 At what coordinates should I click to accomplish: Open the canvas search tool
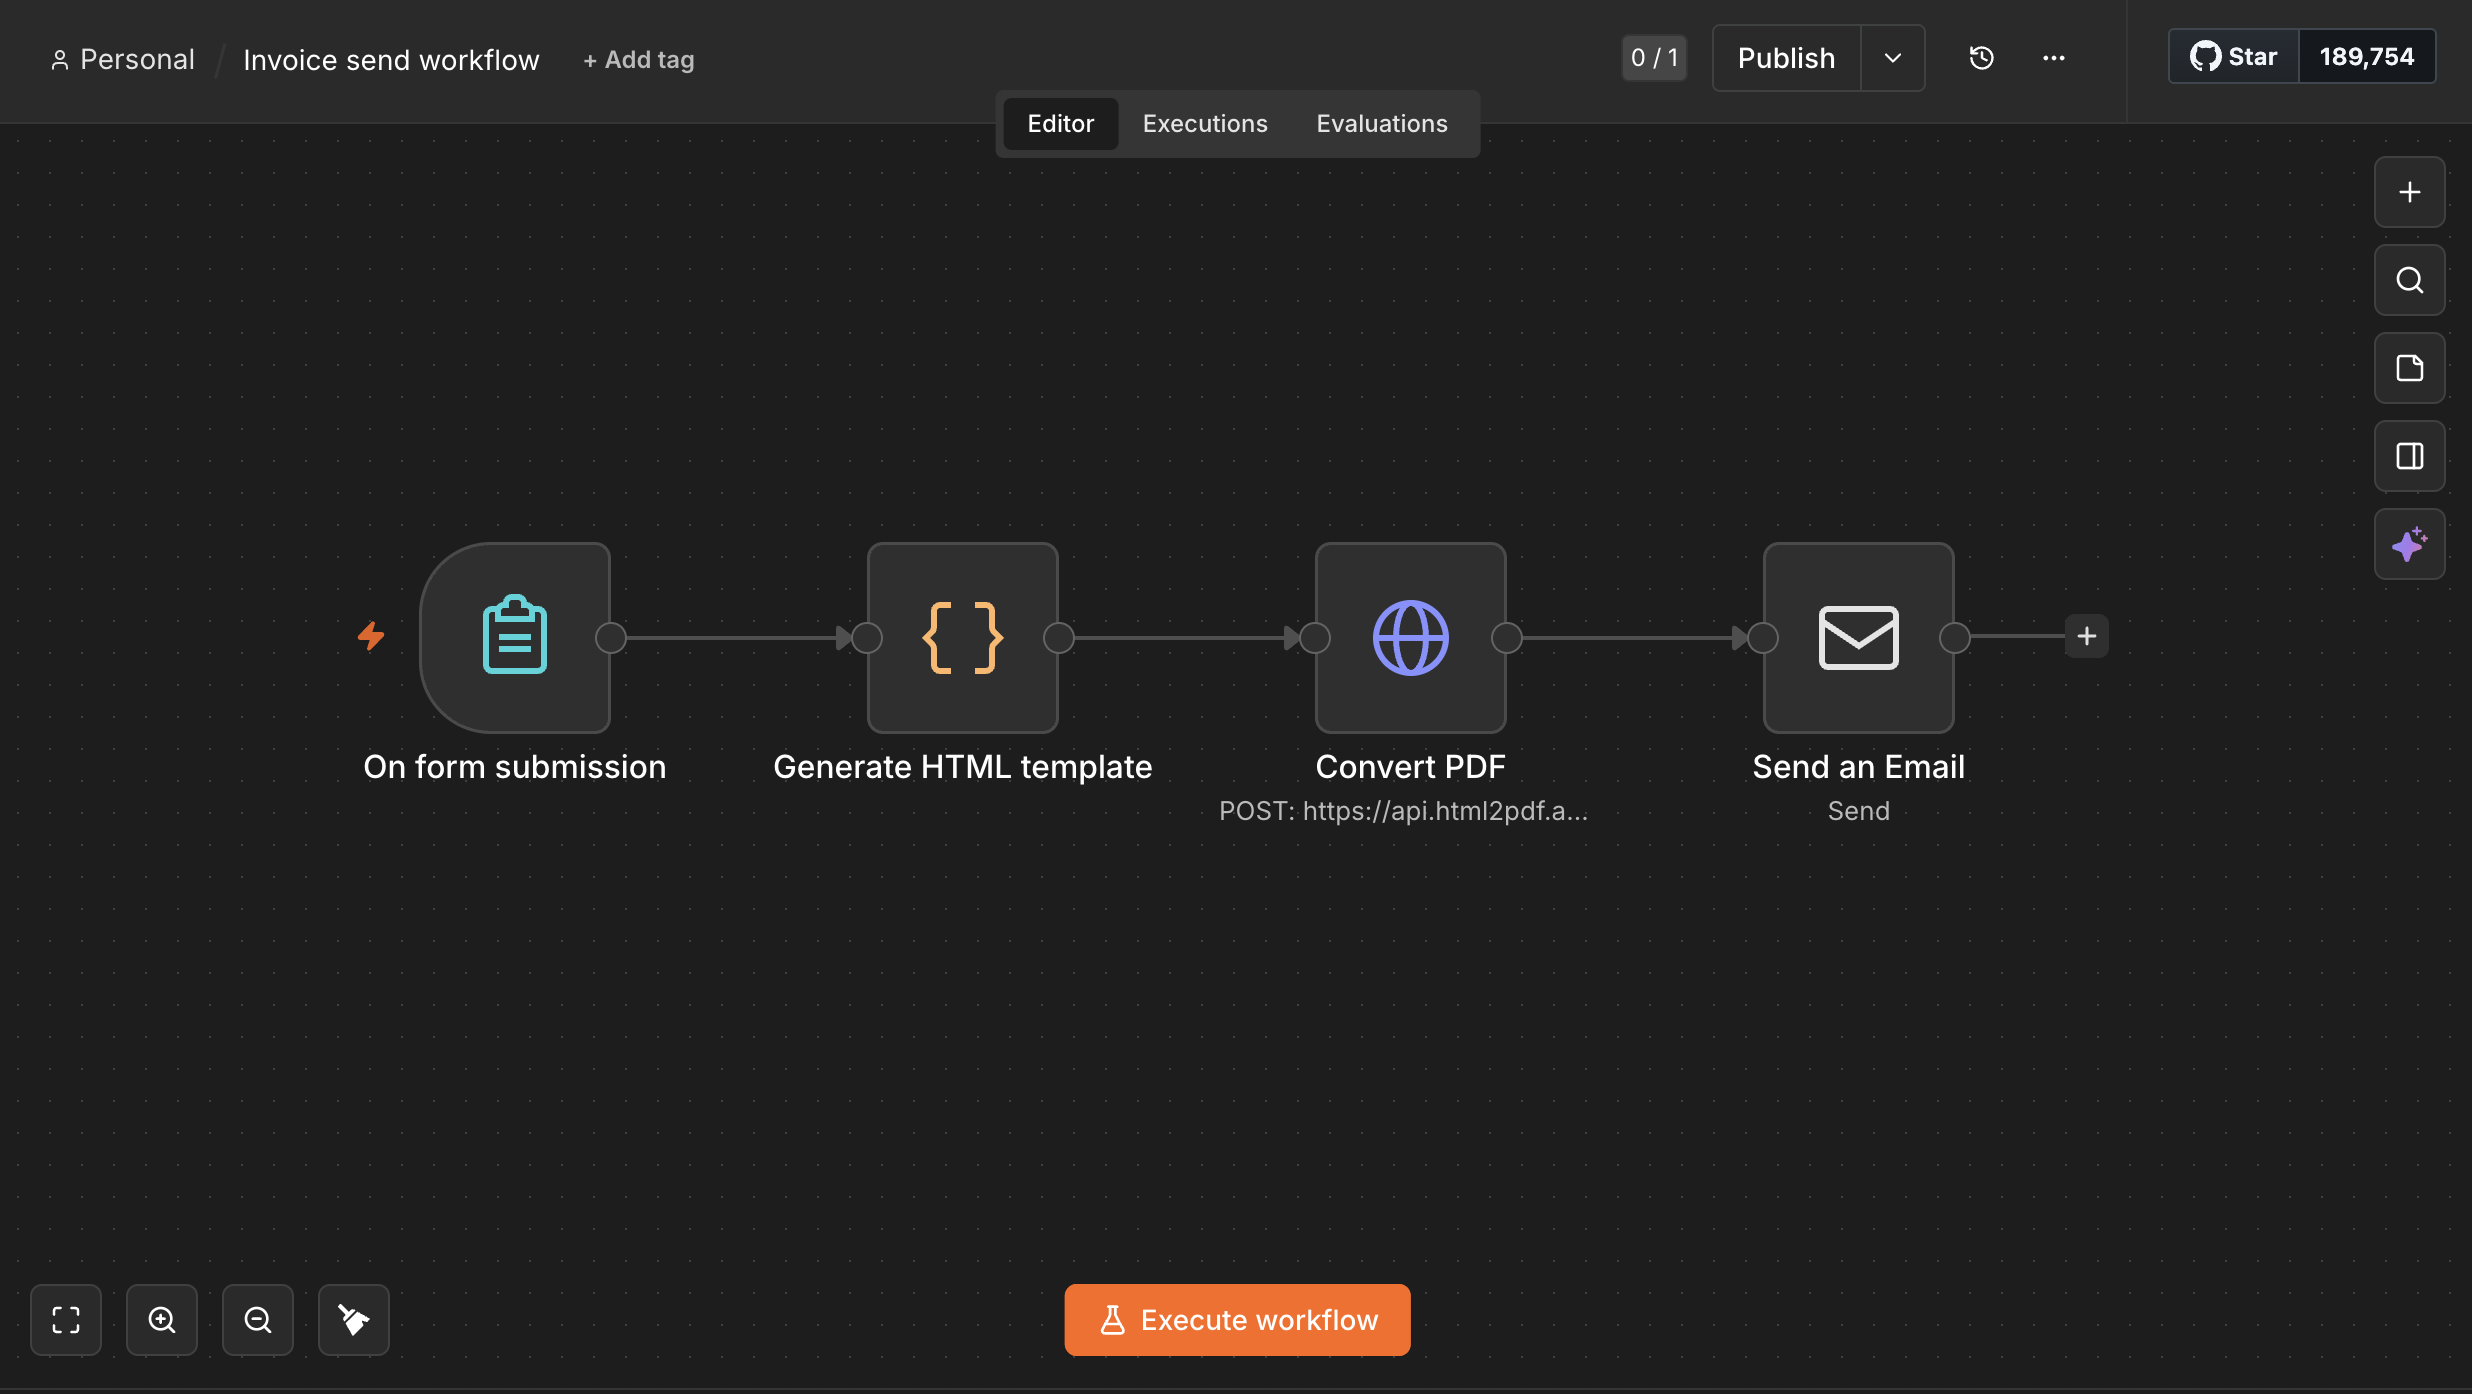pos(2410,280)
